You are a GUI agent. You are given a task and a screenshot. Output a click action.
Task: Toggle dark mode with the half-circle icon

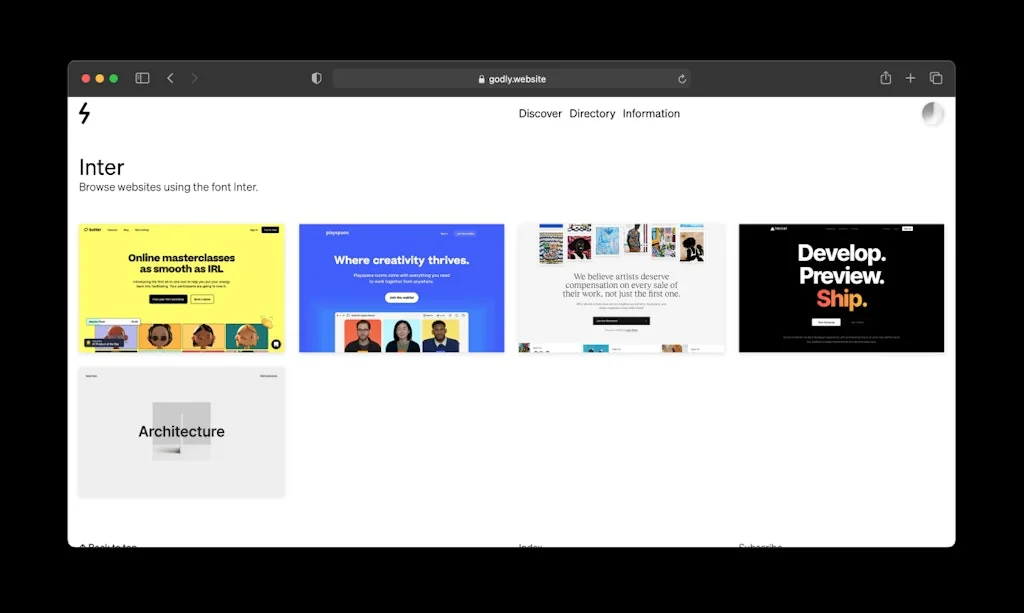pyautogui.click(x=932, y=114)
